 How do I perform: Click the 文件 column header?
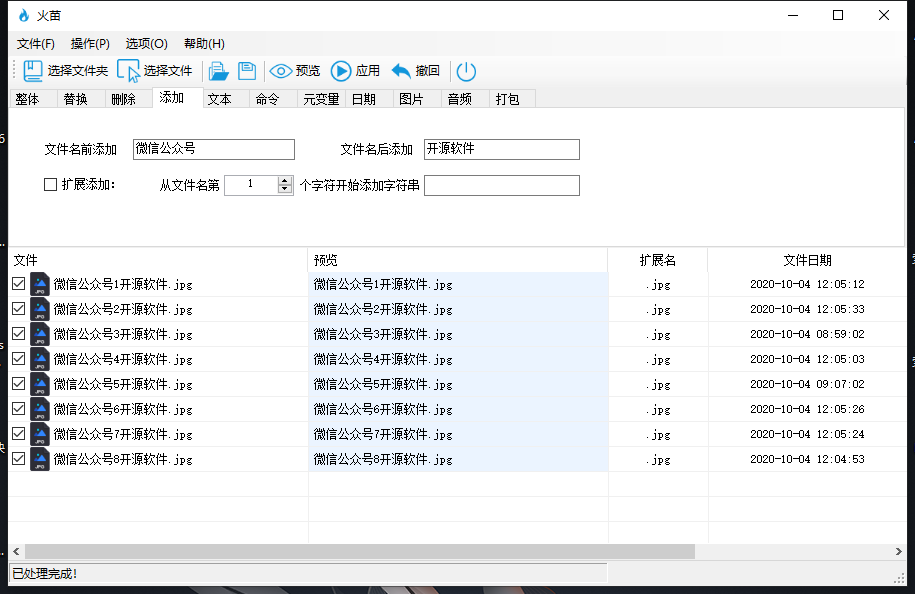click(x=158, y=260)
